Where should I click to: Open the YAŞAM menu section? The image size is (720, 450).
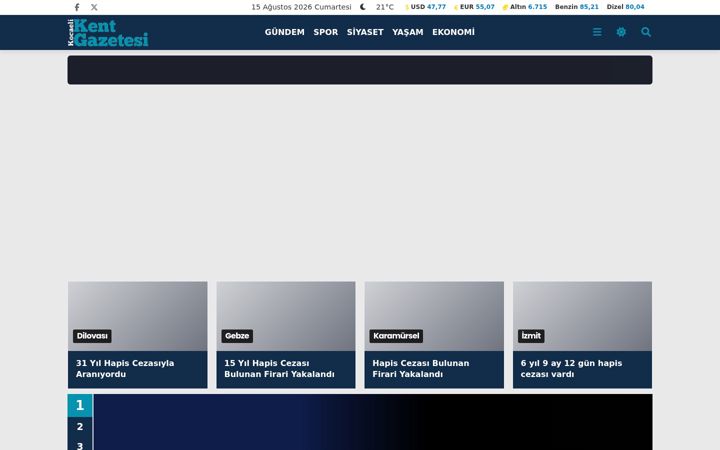click(408, 32)
